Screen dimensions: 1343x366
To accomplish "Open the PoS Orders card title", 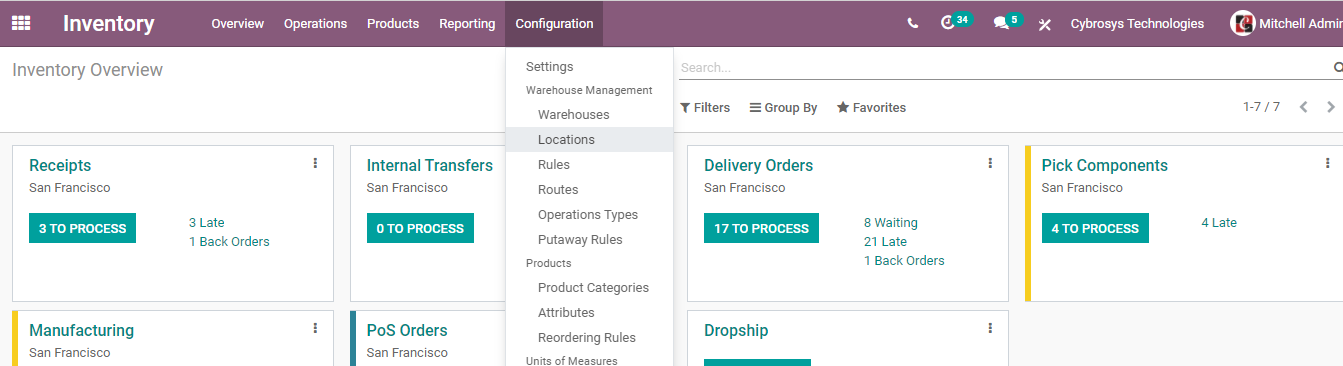I will pyautogui.click(x=407, y=331).
